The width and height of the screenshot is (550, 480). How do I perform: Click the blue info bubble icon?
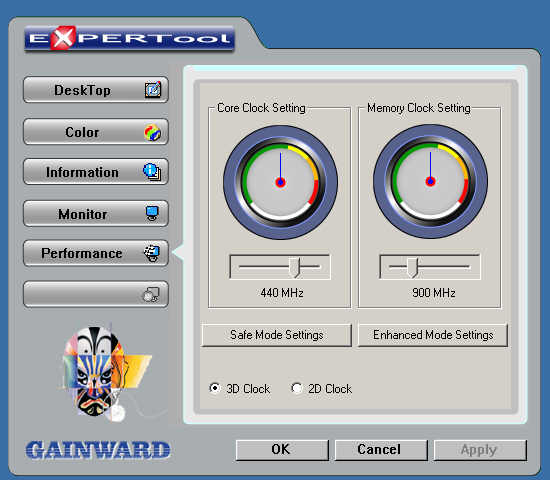[152, 172]
